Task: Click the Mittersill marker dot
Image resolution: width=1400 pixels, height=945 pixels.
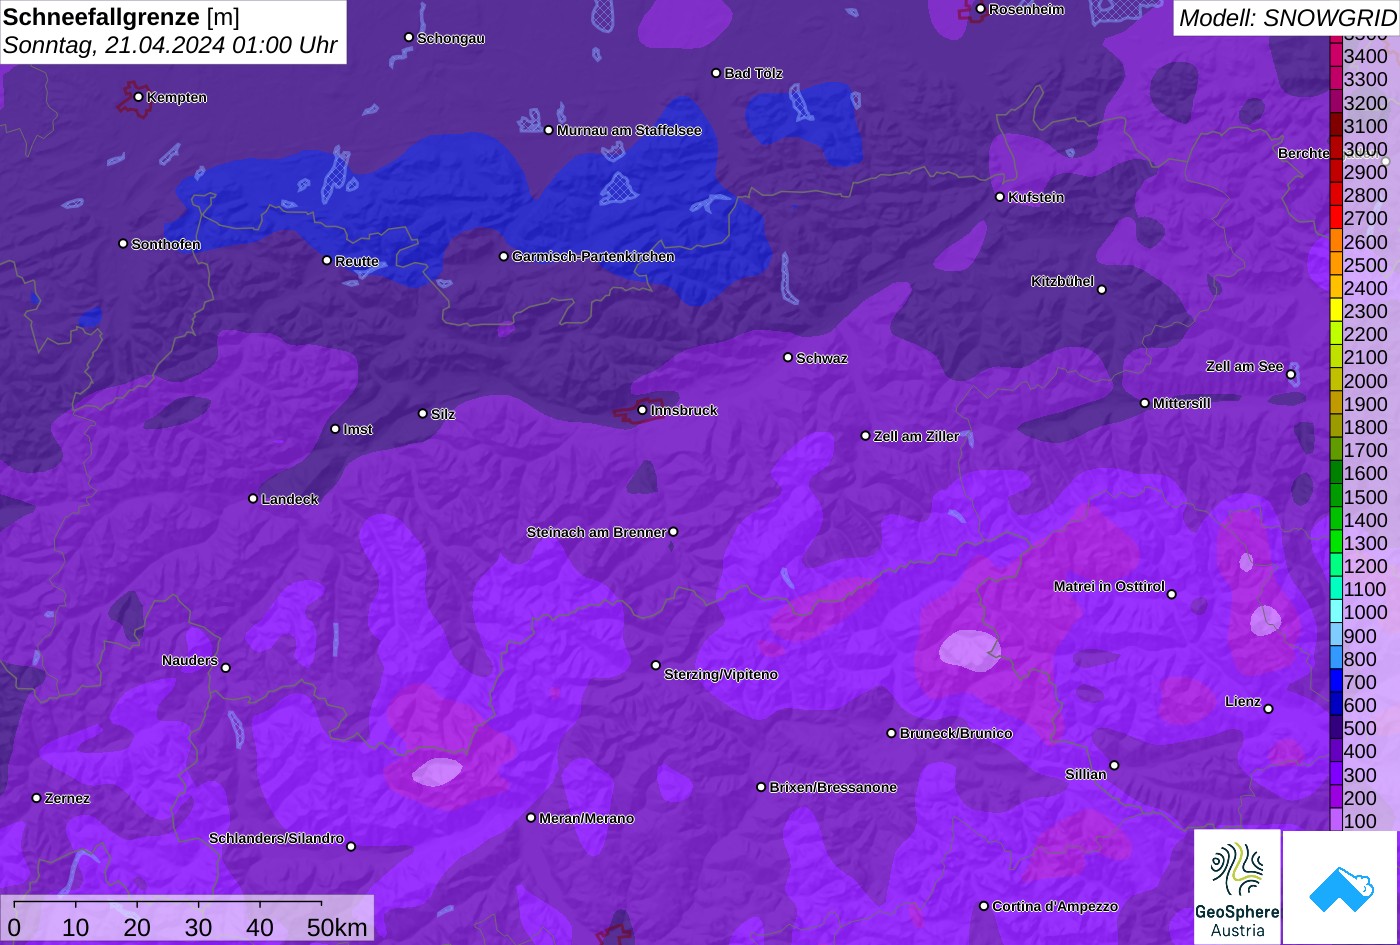Action: (1145, 403)
